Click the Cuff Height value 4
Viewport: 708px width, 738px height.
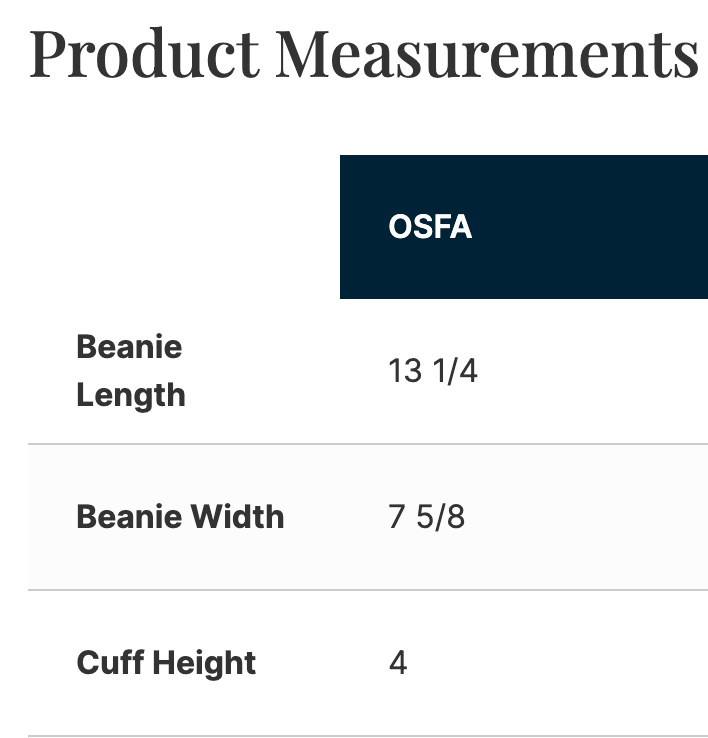398,663
